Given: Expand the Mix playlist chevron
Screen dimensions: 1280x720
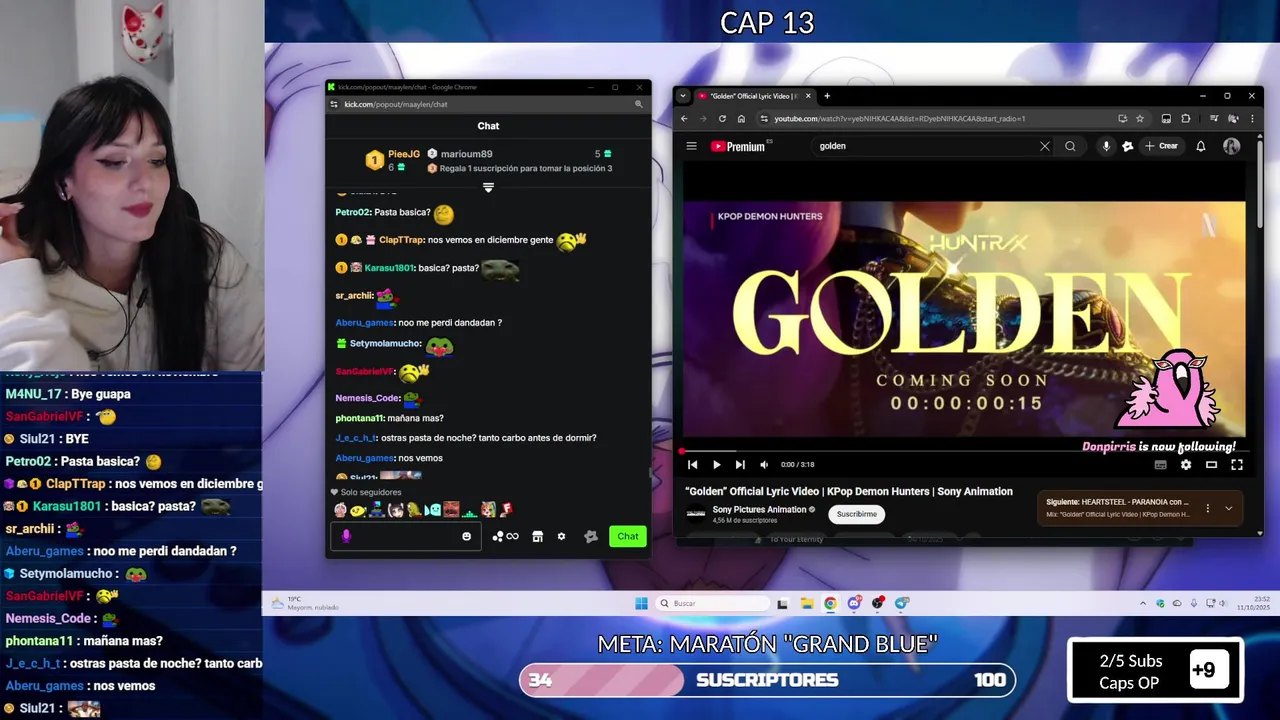Looking at the screenshot, I should coord(1229,508).
